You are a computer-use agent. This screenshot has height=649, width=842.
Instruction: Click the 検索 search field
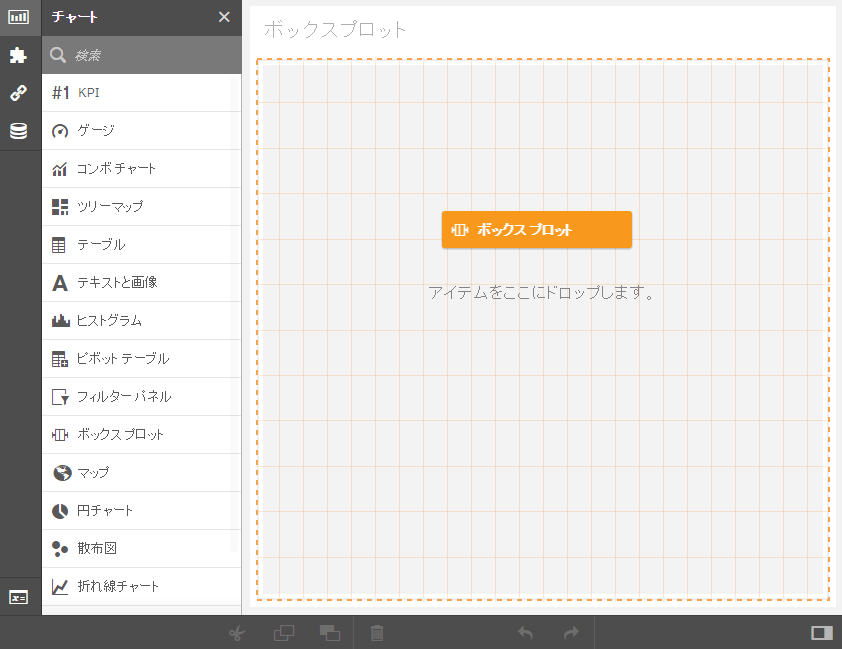pos(142,55)
